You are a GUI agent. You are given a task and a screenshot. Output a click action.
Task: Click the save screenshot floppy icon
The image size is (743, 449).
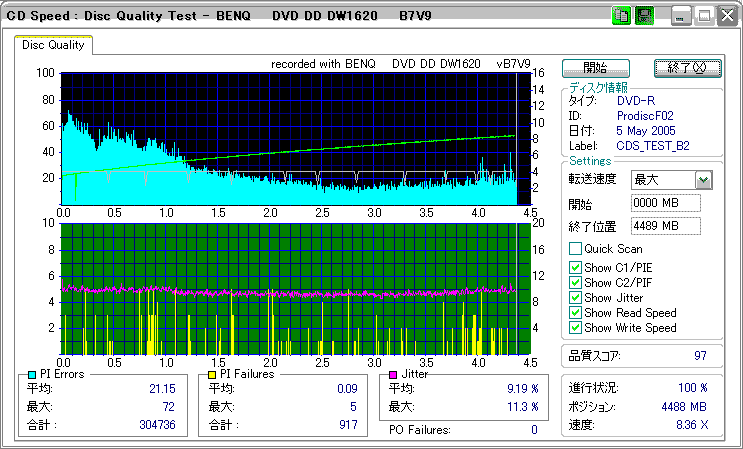coord(644,16)
